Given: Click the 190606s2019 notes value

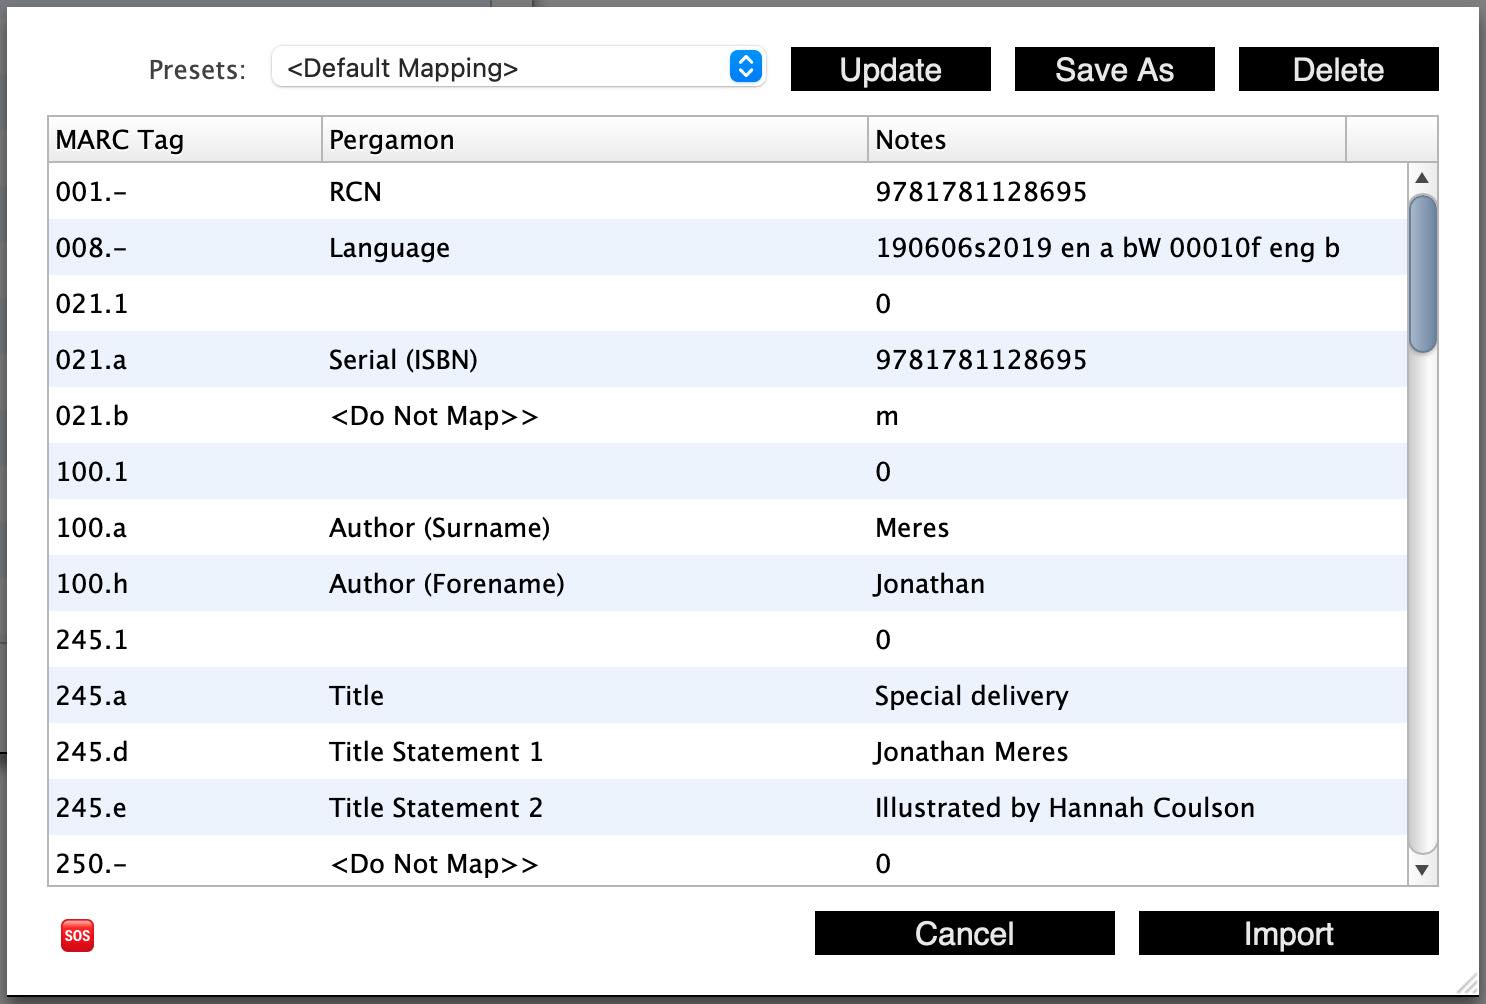Looking at the screenshot, I should (1107, 248).
